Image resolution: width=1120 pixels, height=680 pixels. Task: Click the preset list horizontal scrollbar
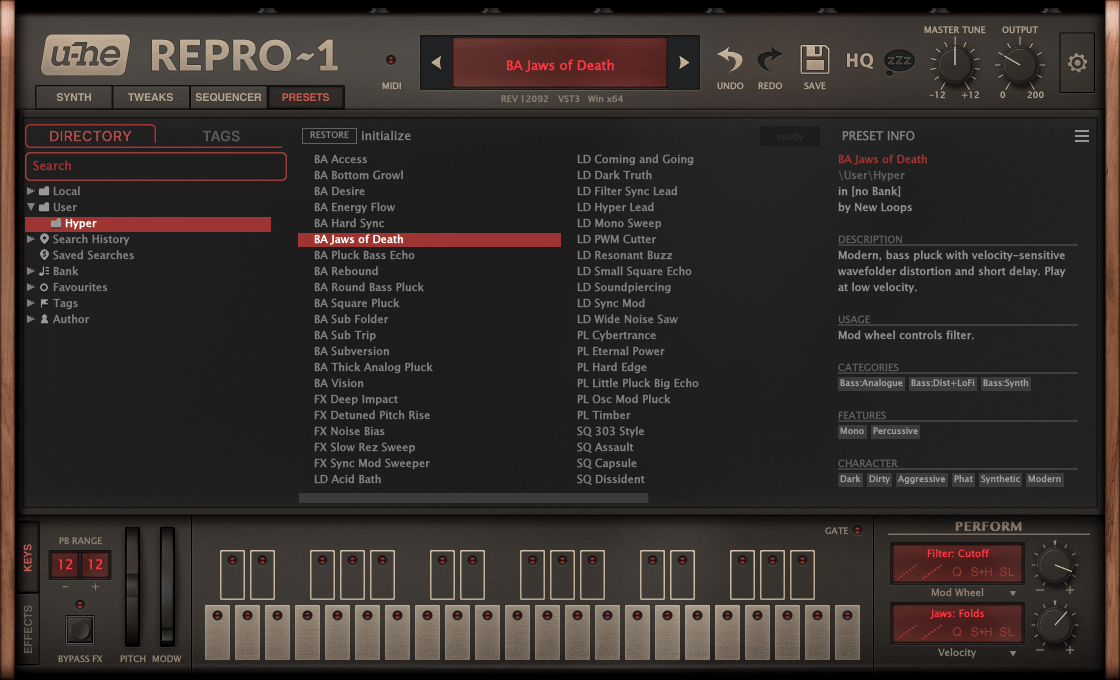pos(473,498)
